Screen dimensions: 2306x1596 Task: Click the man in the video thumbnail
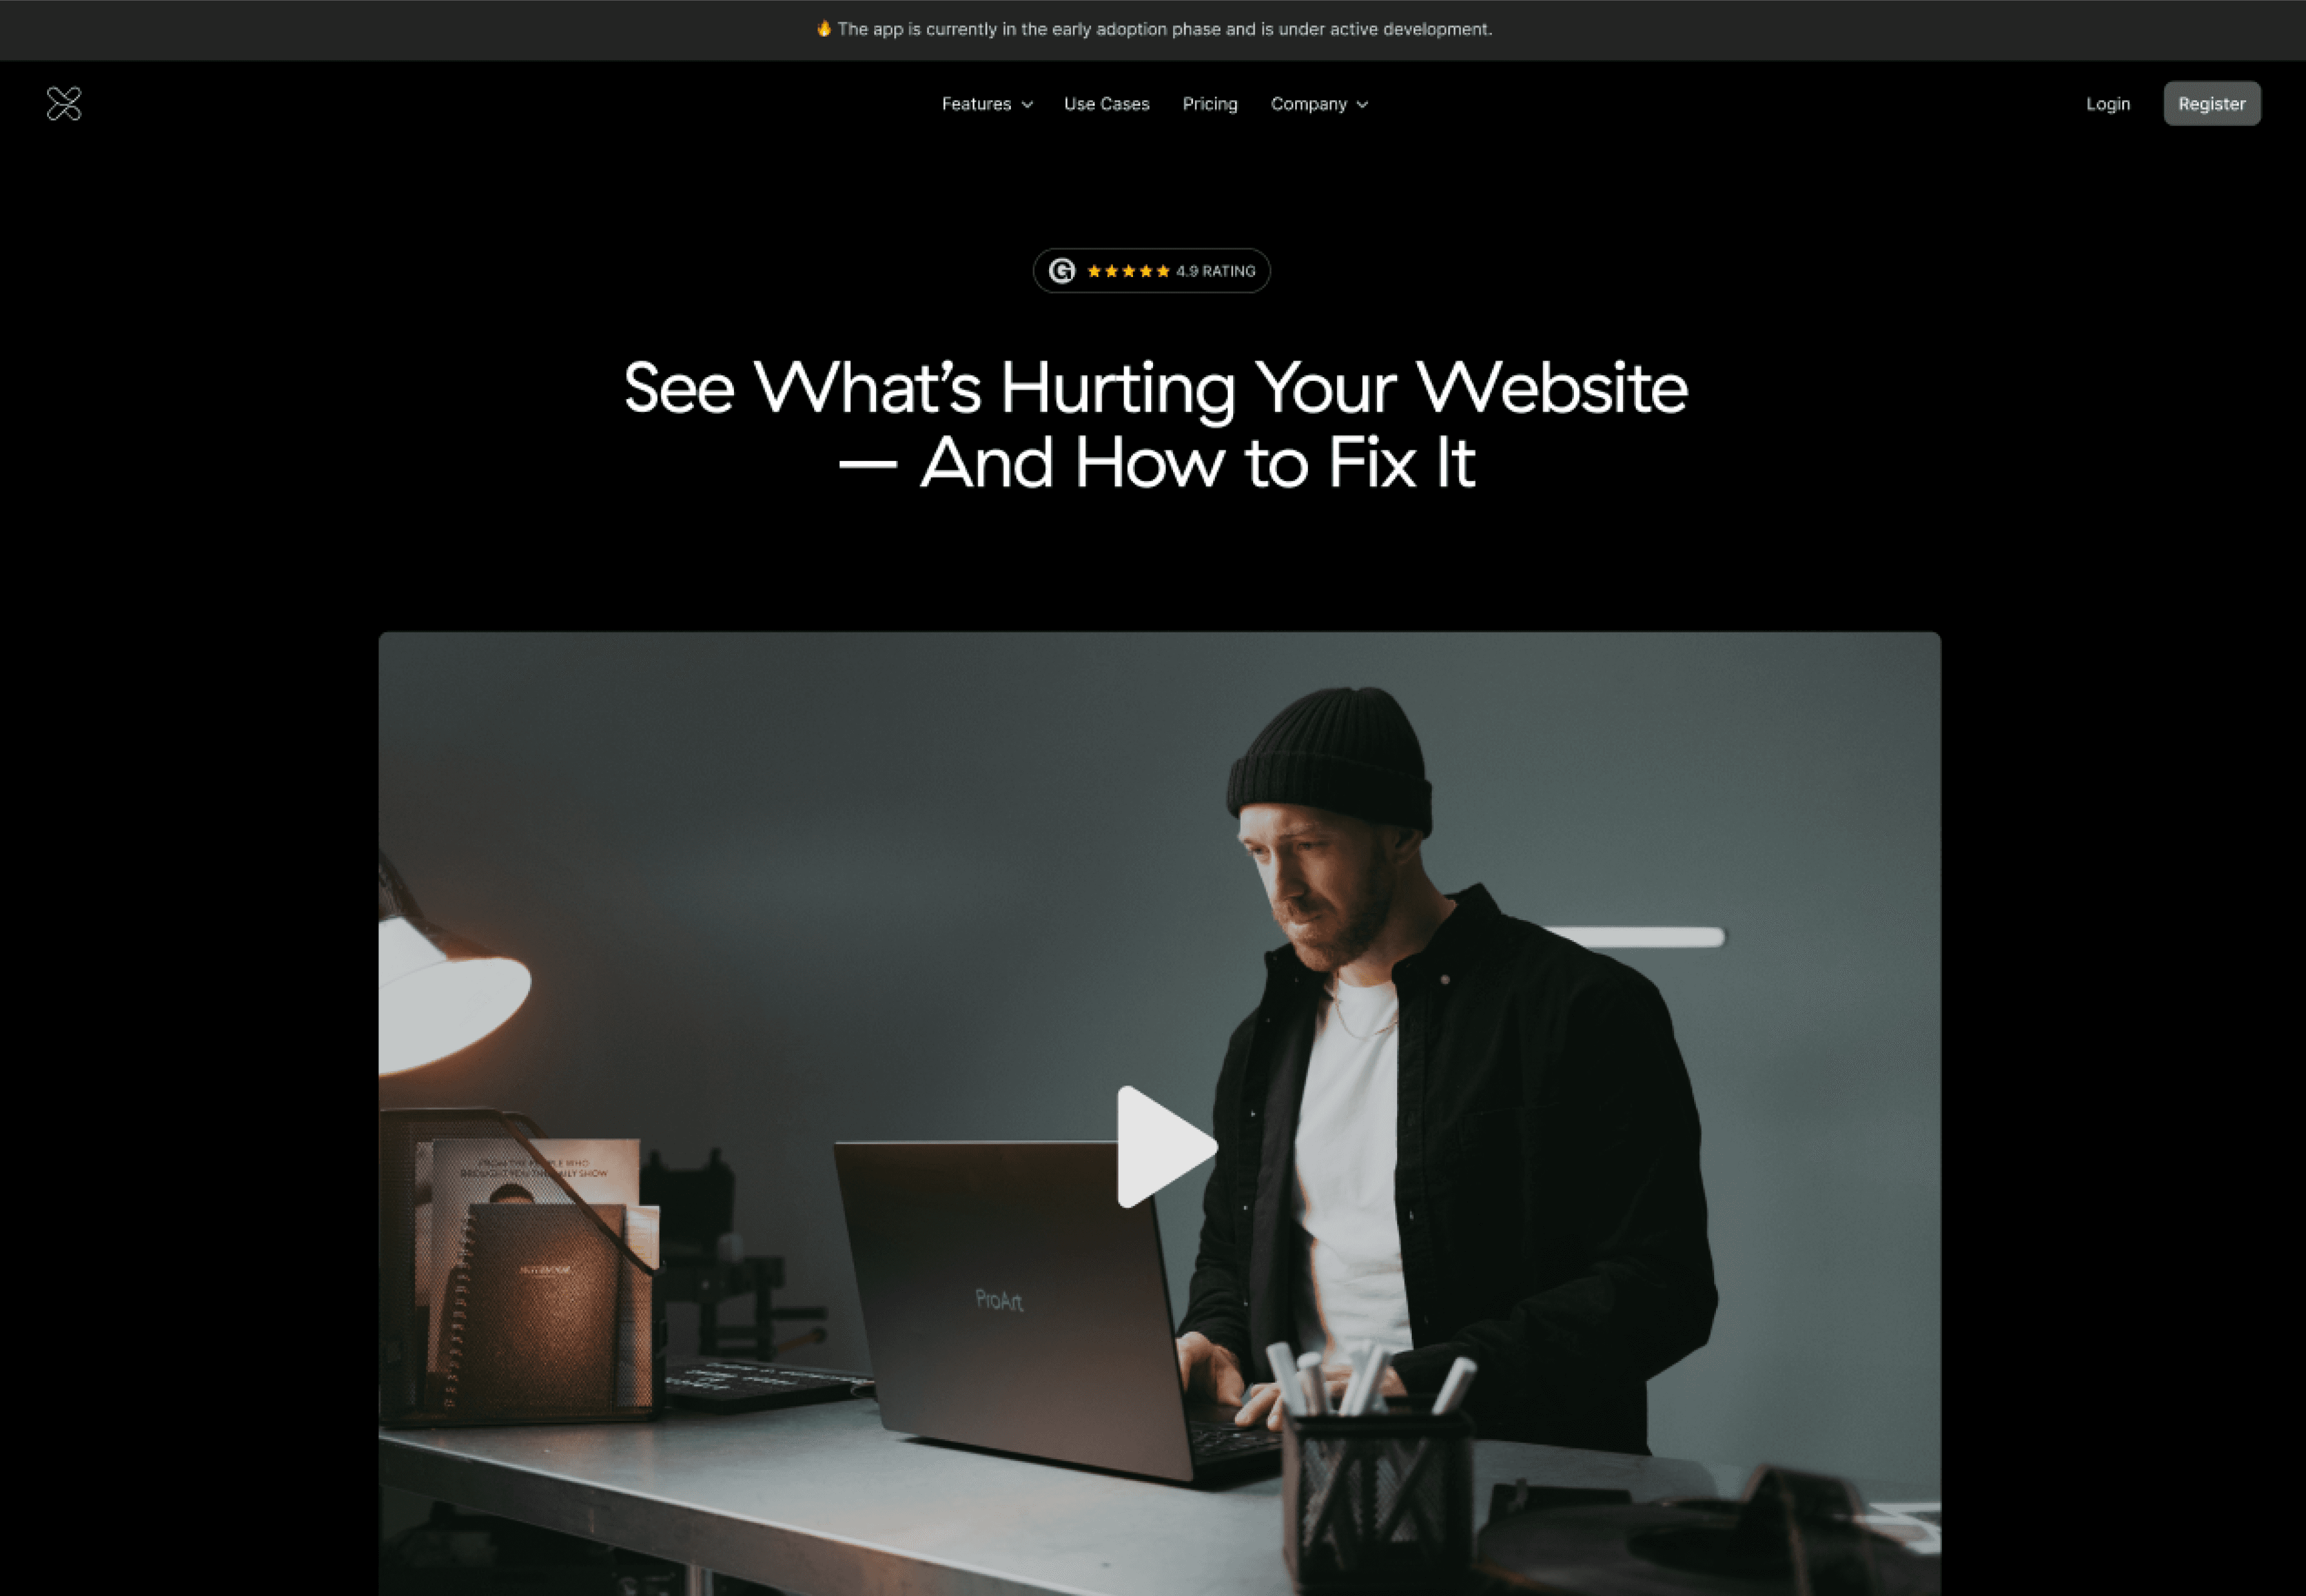1450,1060
